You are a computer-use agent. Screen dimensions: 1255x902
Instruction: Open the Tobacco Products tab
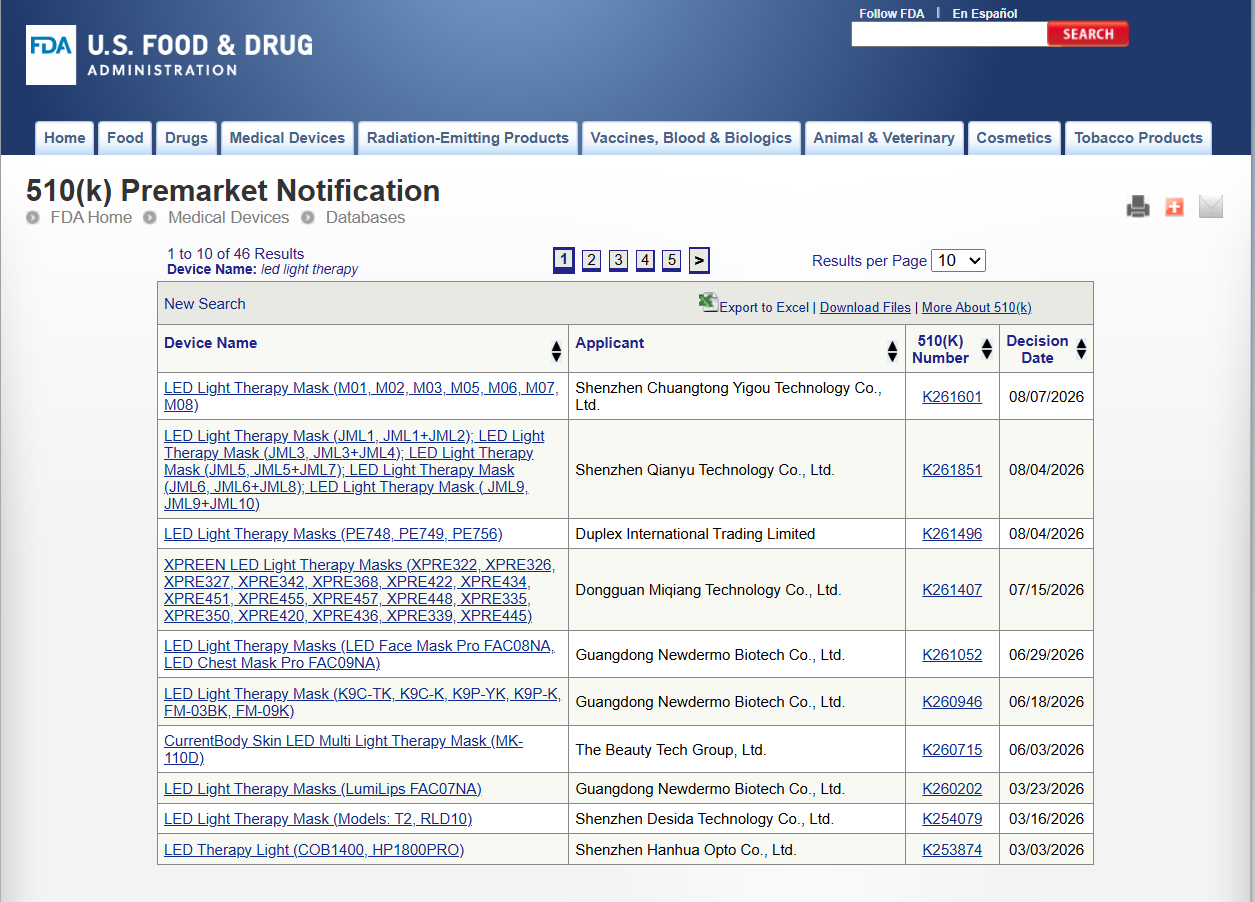1138,138
